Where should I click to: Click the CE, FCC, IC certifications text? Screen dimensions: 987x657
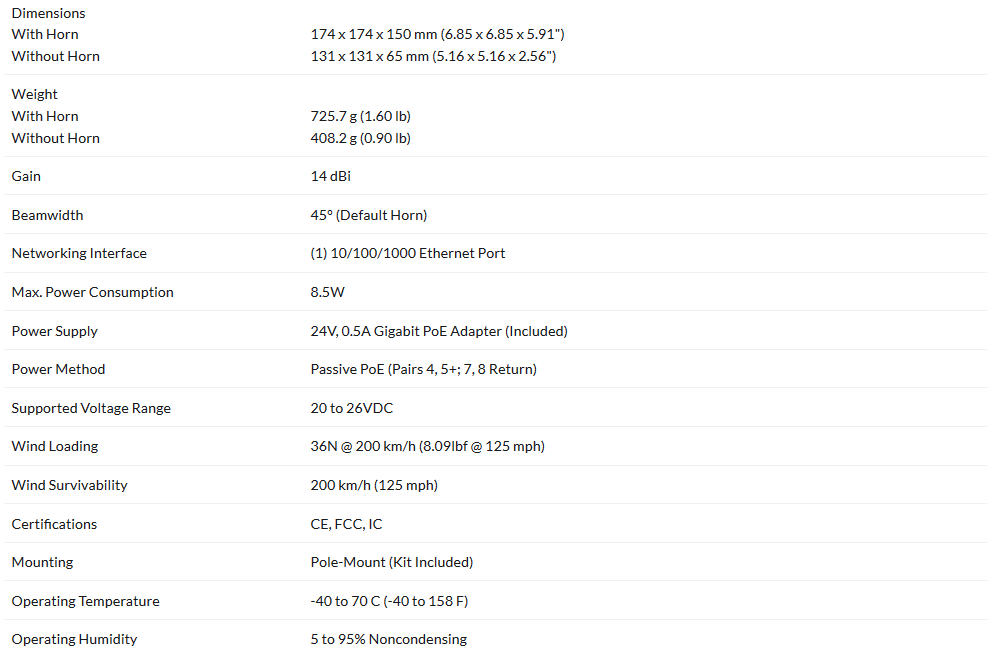pyautogui.click(x=346, y=524)
